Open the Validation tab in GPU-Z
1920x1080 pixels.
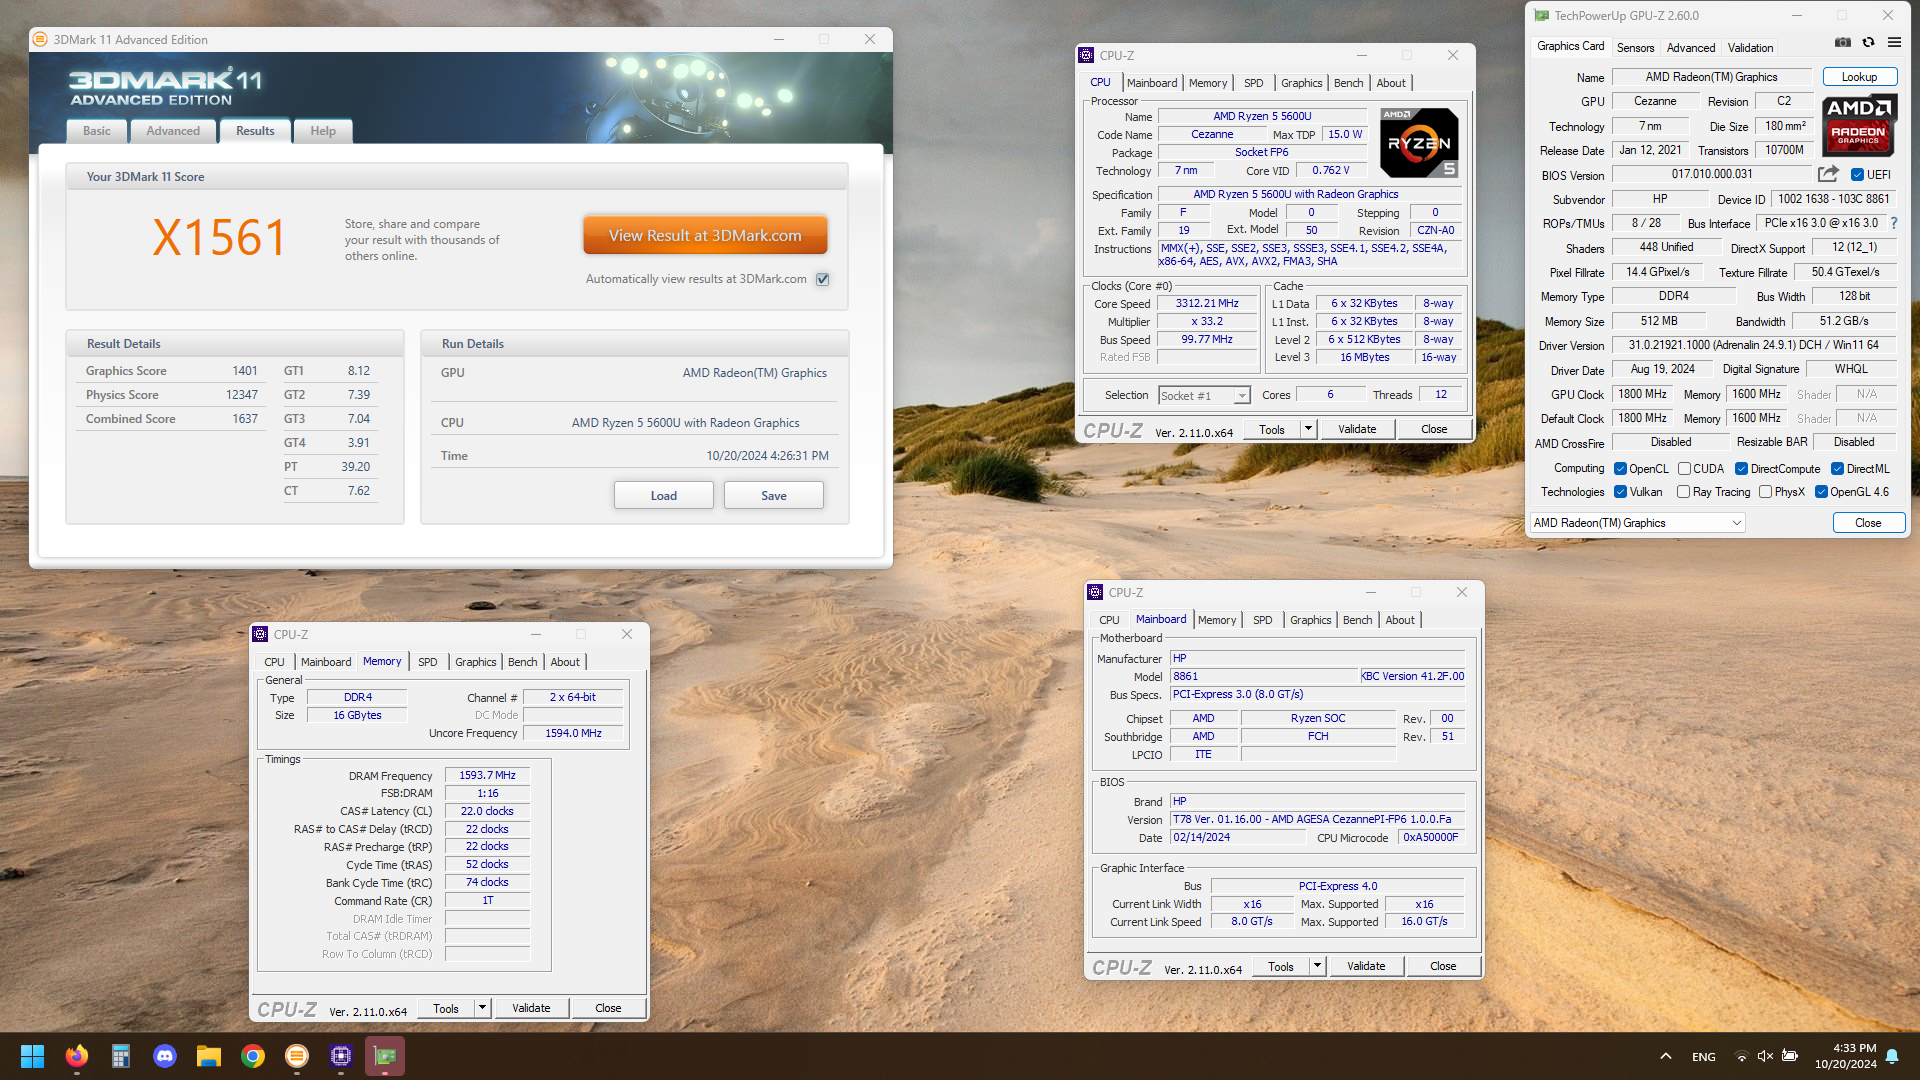(1750, 47)
